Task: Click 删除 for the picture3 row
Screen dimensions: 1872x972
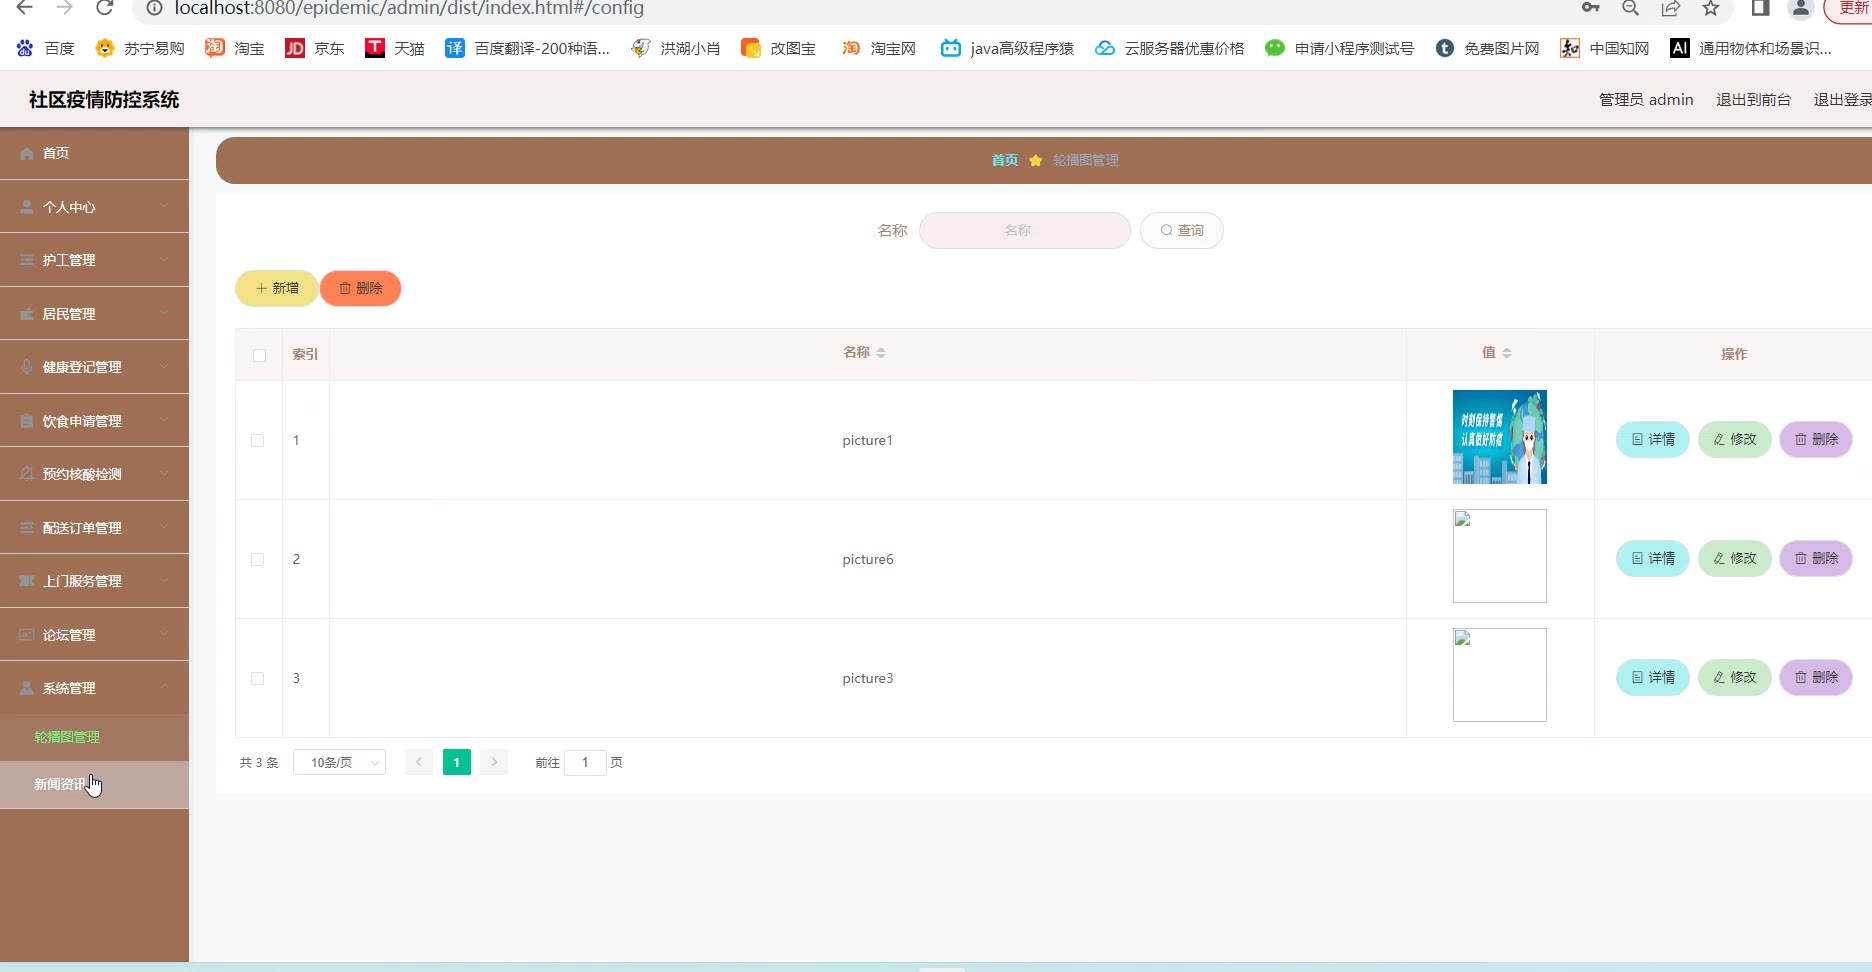Action: tap(1816, 677)
